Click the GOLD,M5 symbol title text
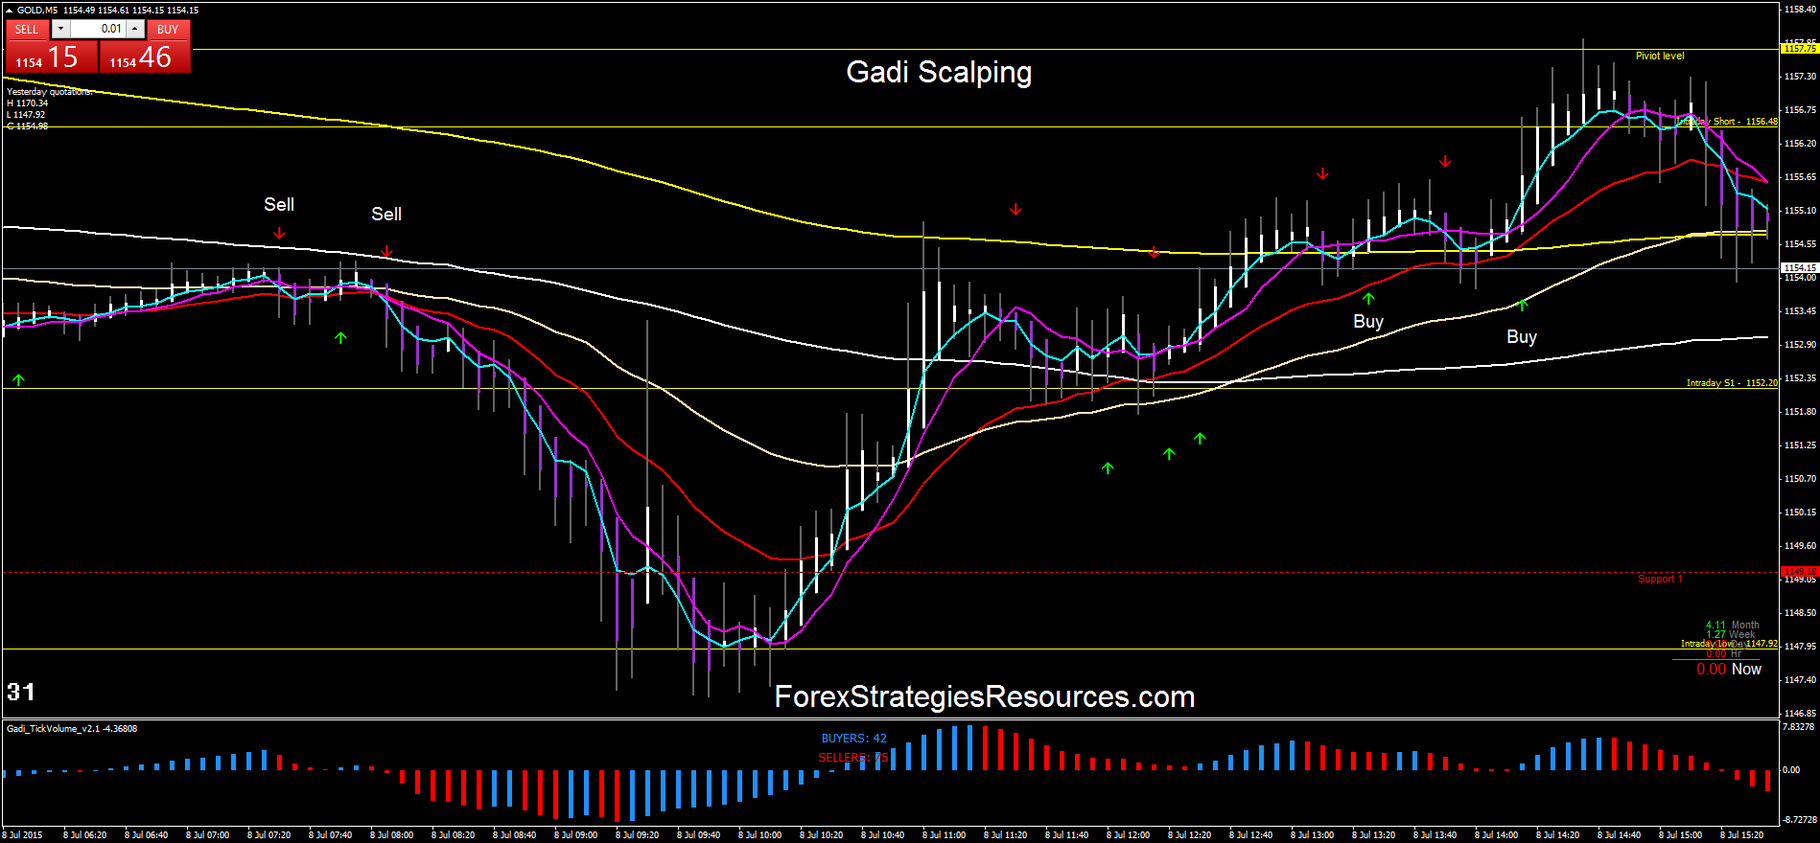Image resolution: width=1820 pixels, height=843 pixels. [x=38, y=10]
